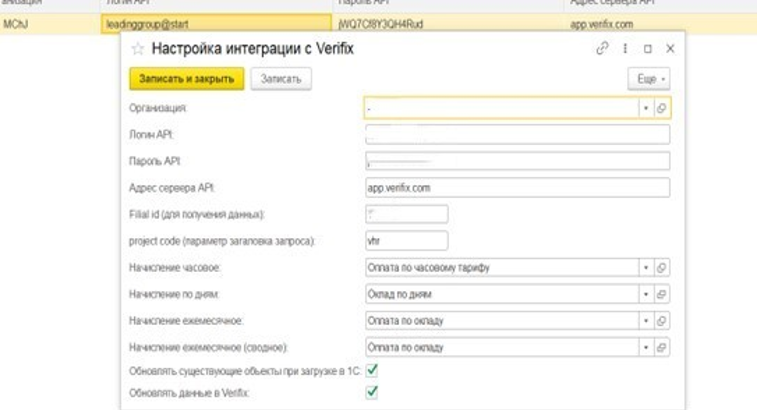
Task: Click the open icon beside the Организация field
Action: pyautogui.click(x=662, y=107)
